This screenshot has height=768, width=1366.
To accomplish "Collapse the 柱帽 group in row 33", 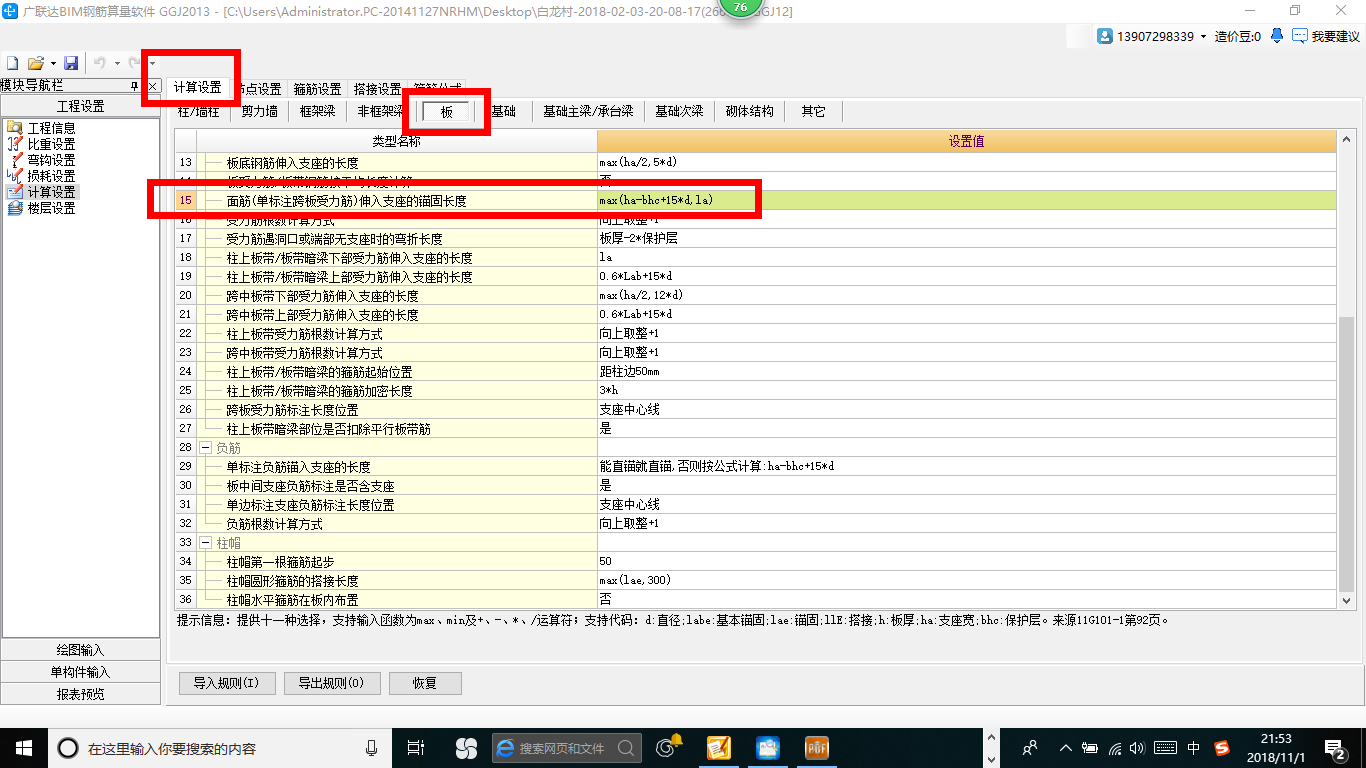I will pyautogui.click(x=206, y=543).
